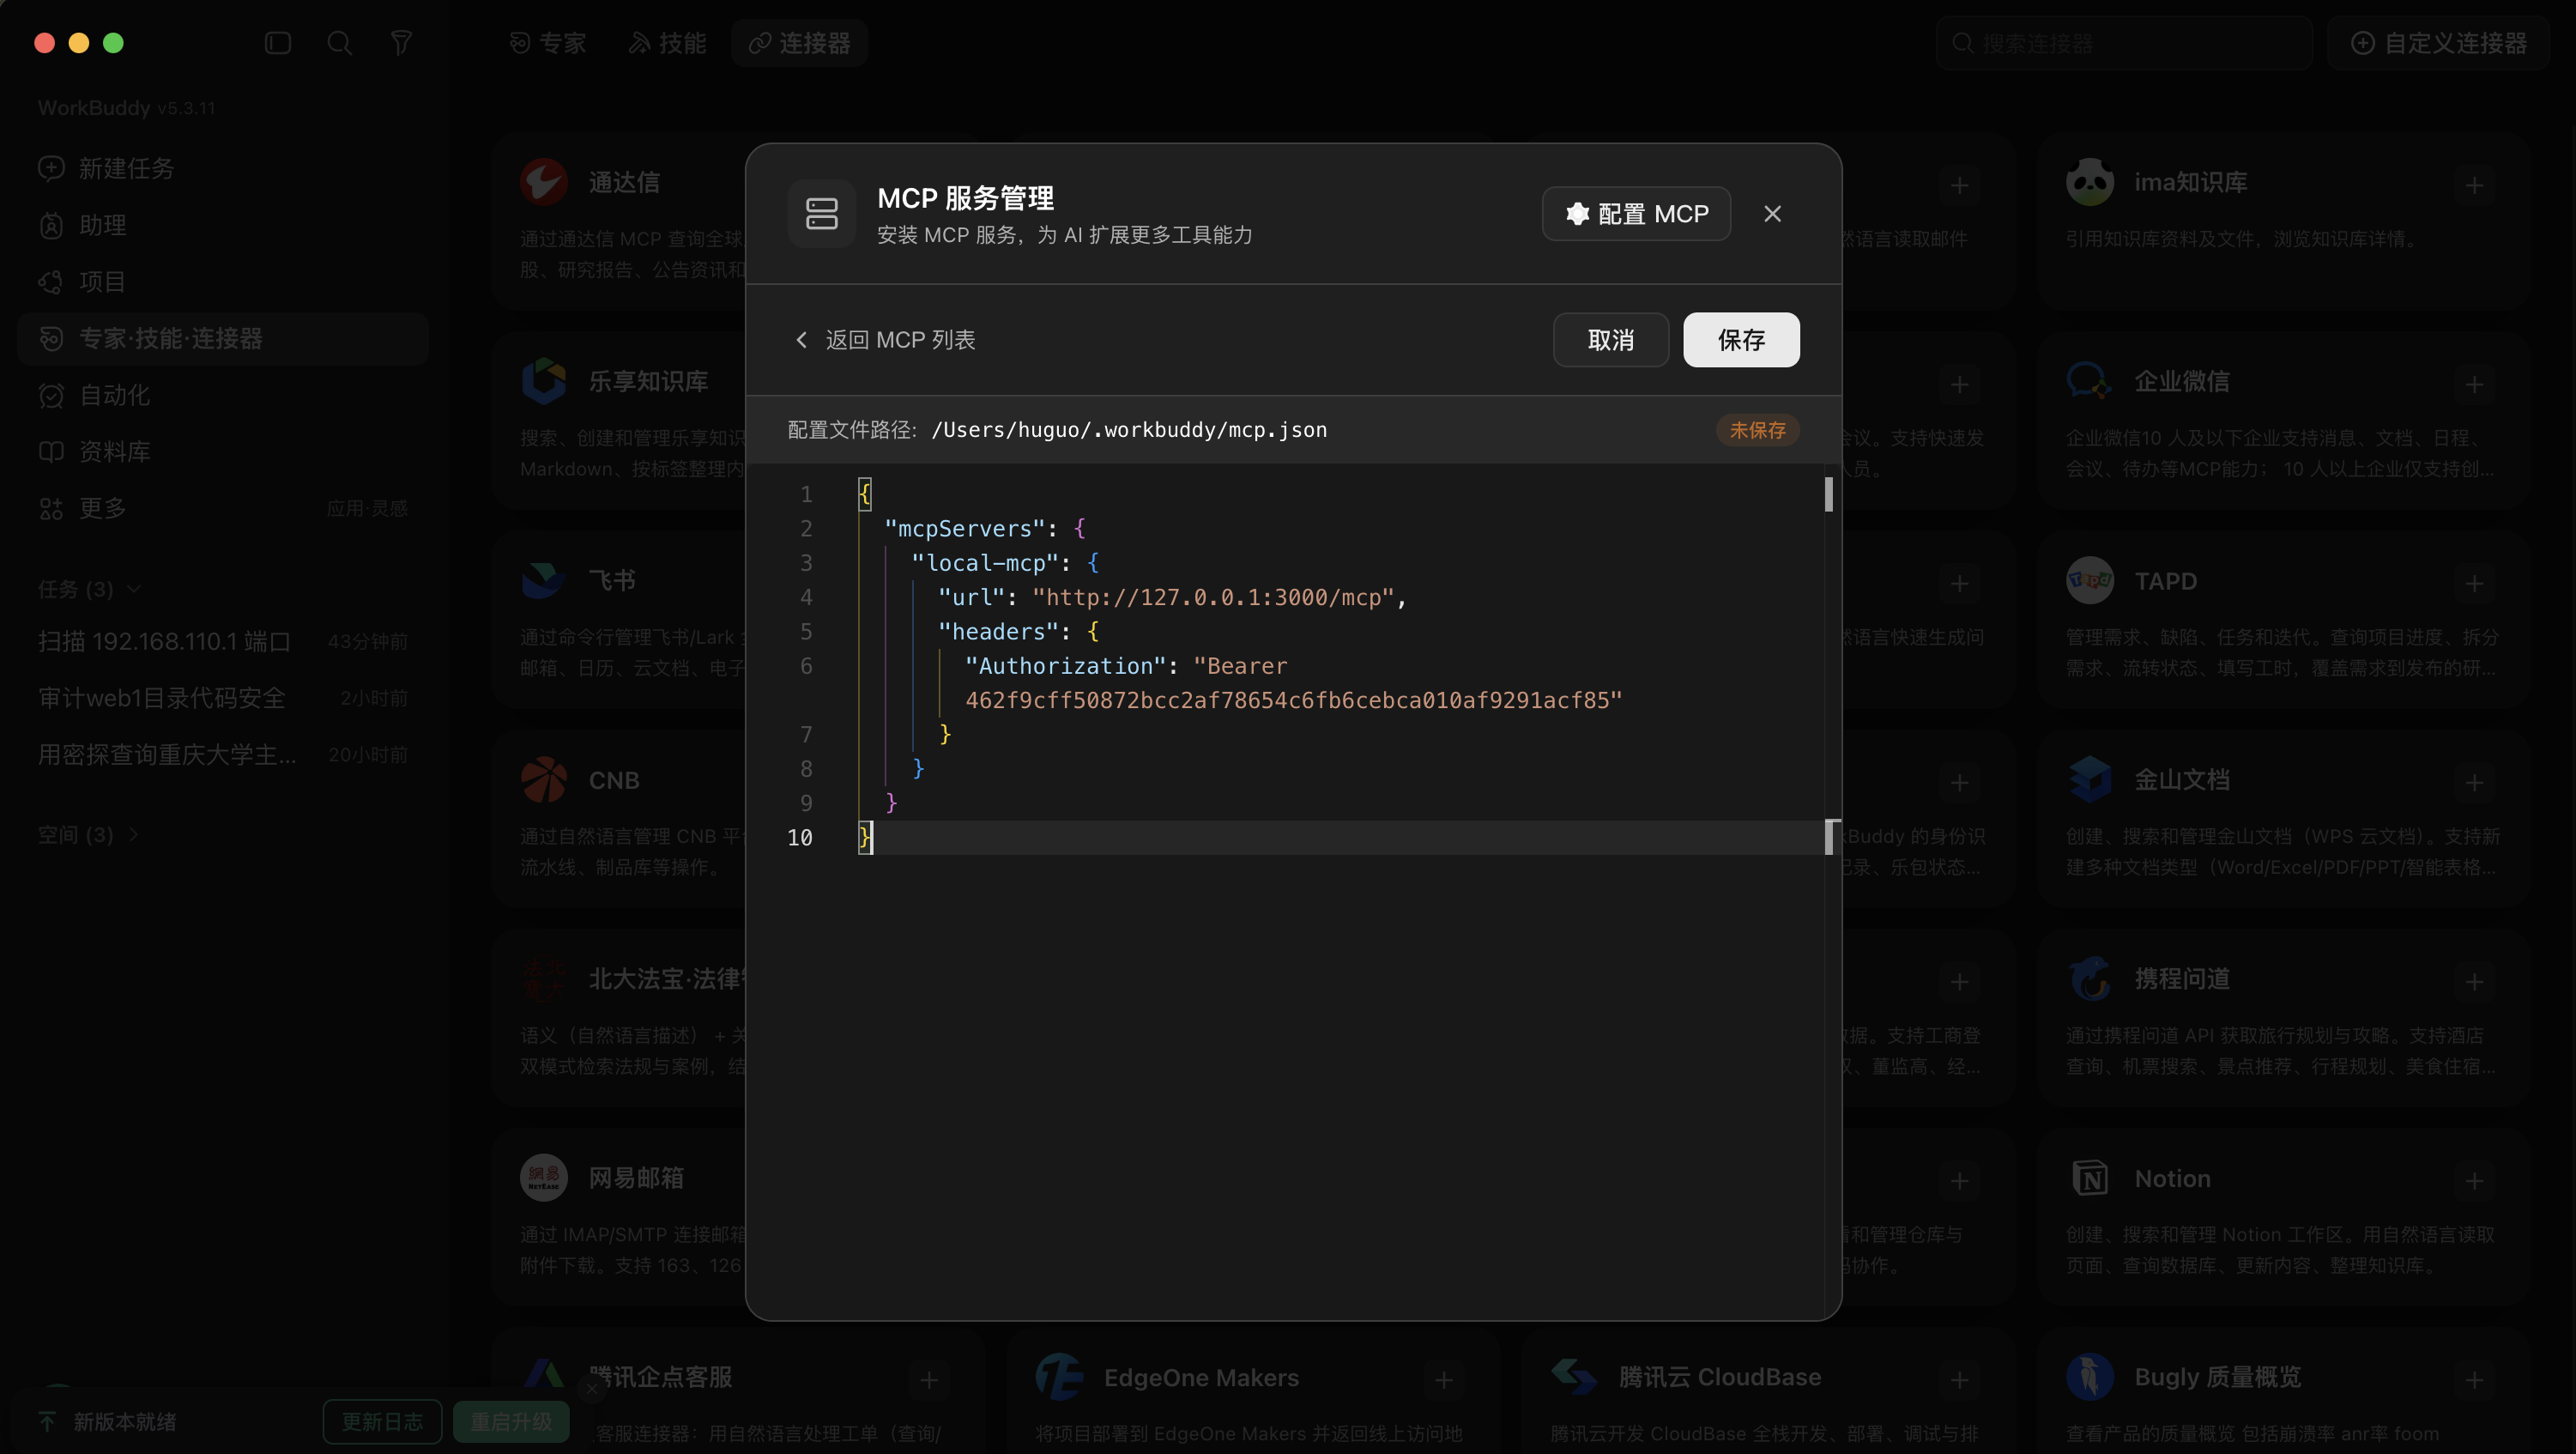Image resolution: width=2576 pixels, height=1454 pixels.
Task: Switch to the 专家 tab
Action: 547,43
